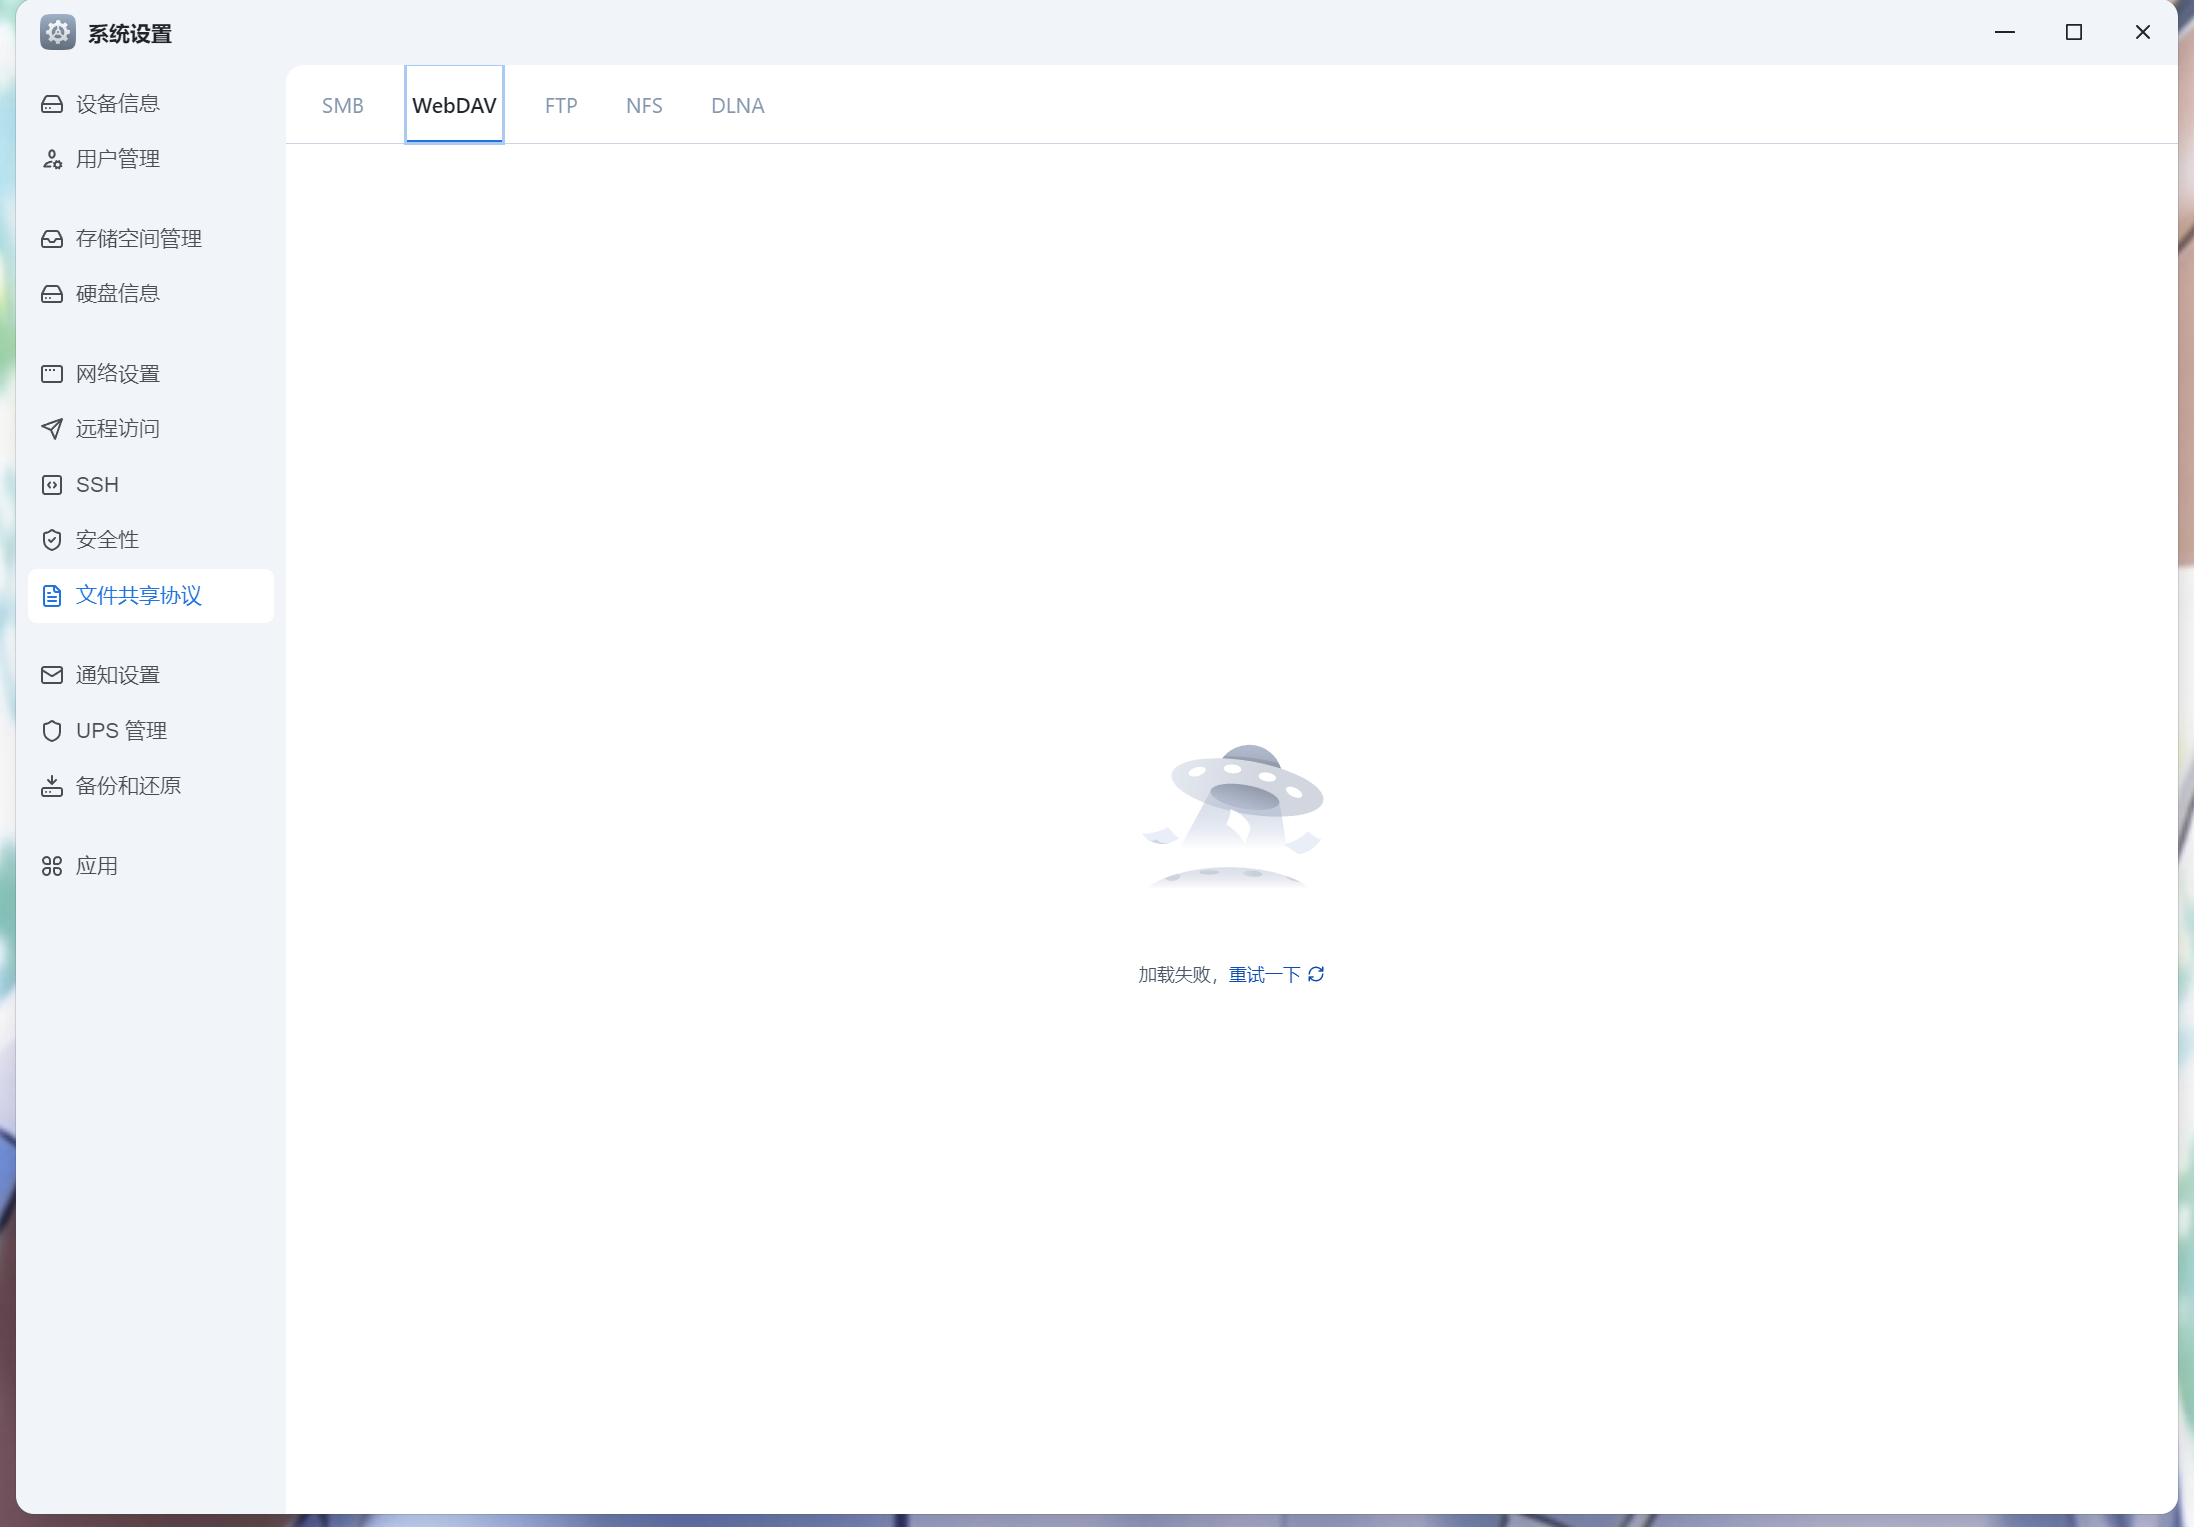Click the backup and restore download icon
2194x1527 pixels.
[52, 786]
